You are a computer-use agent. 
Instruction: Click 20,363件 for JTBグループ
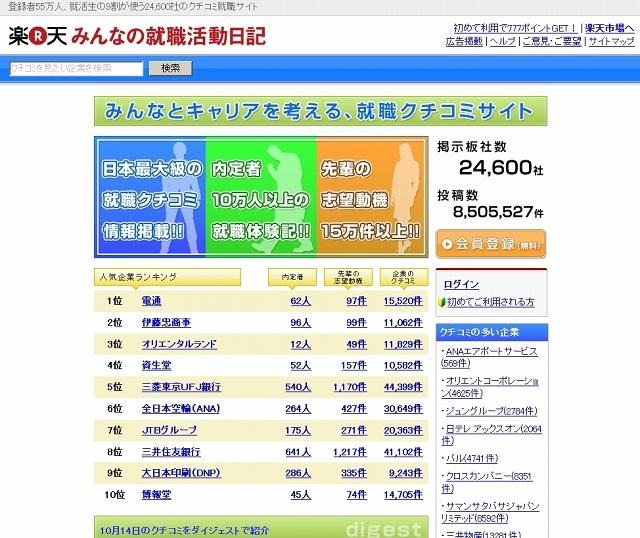403,430
